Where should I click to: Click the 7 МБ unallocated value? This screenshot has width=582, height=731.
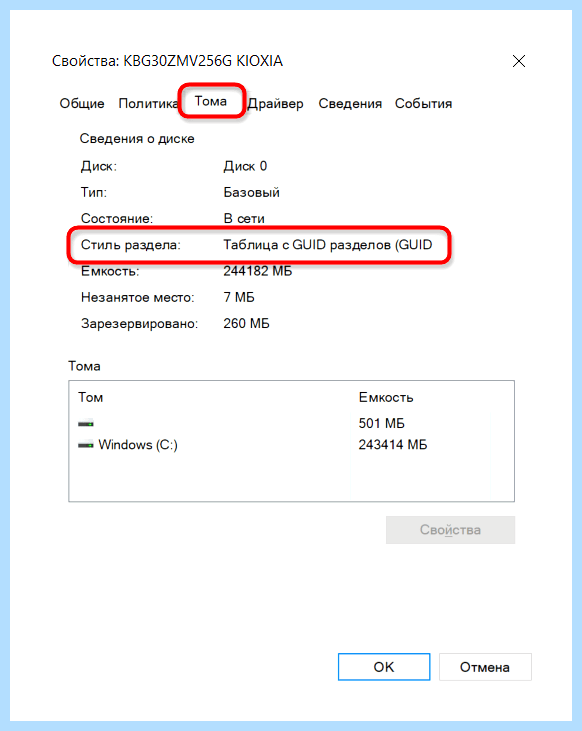[x=239, y=297]
